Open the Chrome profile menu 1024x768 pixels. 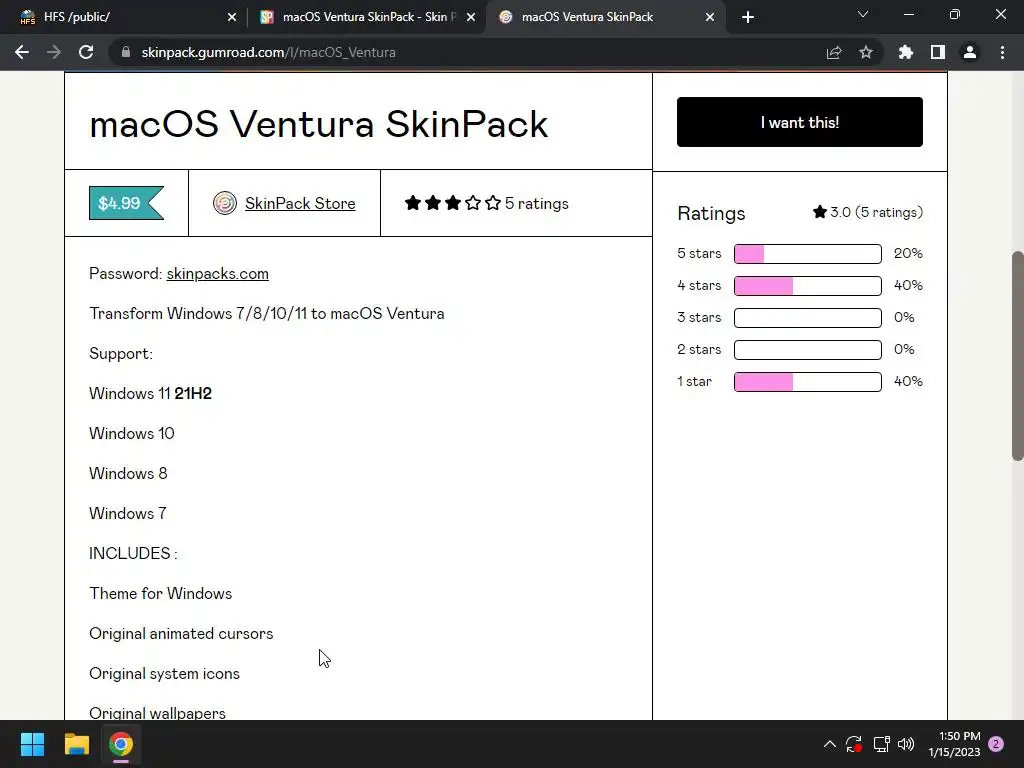pyautogui.click(x=970, y=52)
